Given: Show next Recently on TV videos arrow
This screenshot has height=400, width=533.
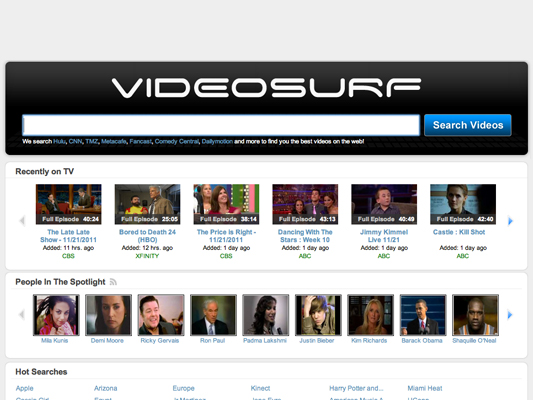Looking at the screenshot, I should (x=510, y=221).
